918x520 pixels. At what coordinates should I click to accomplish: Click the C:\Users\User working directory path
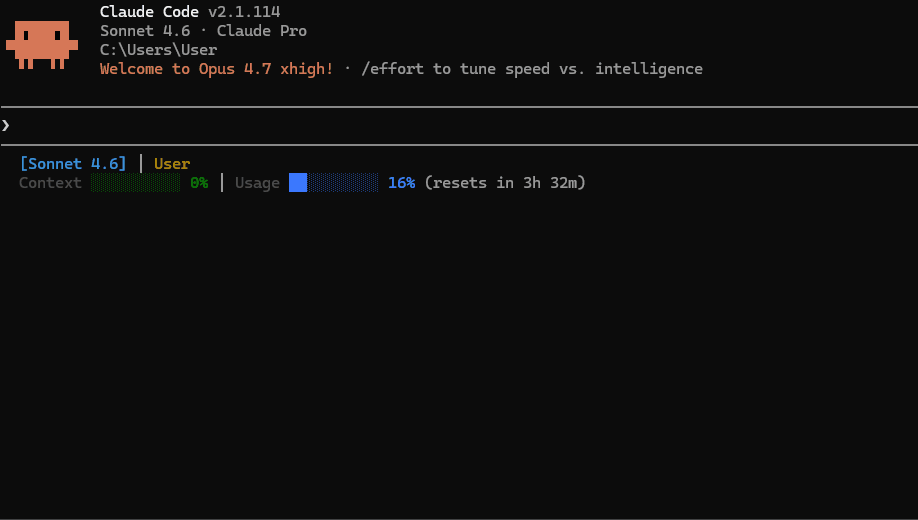(158, 50)
